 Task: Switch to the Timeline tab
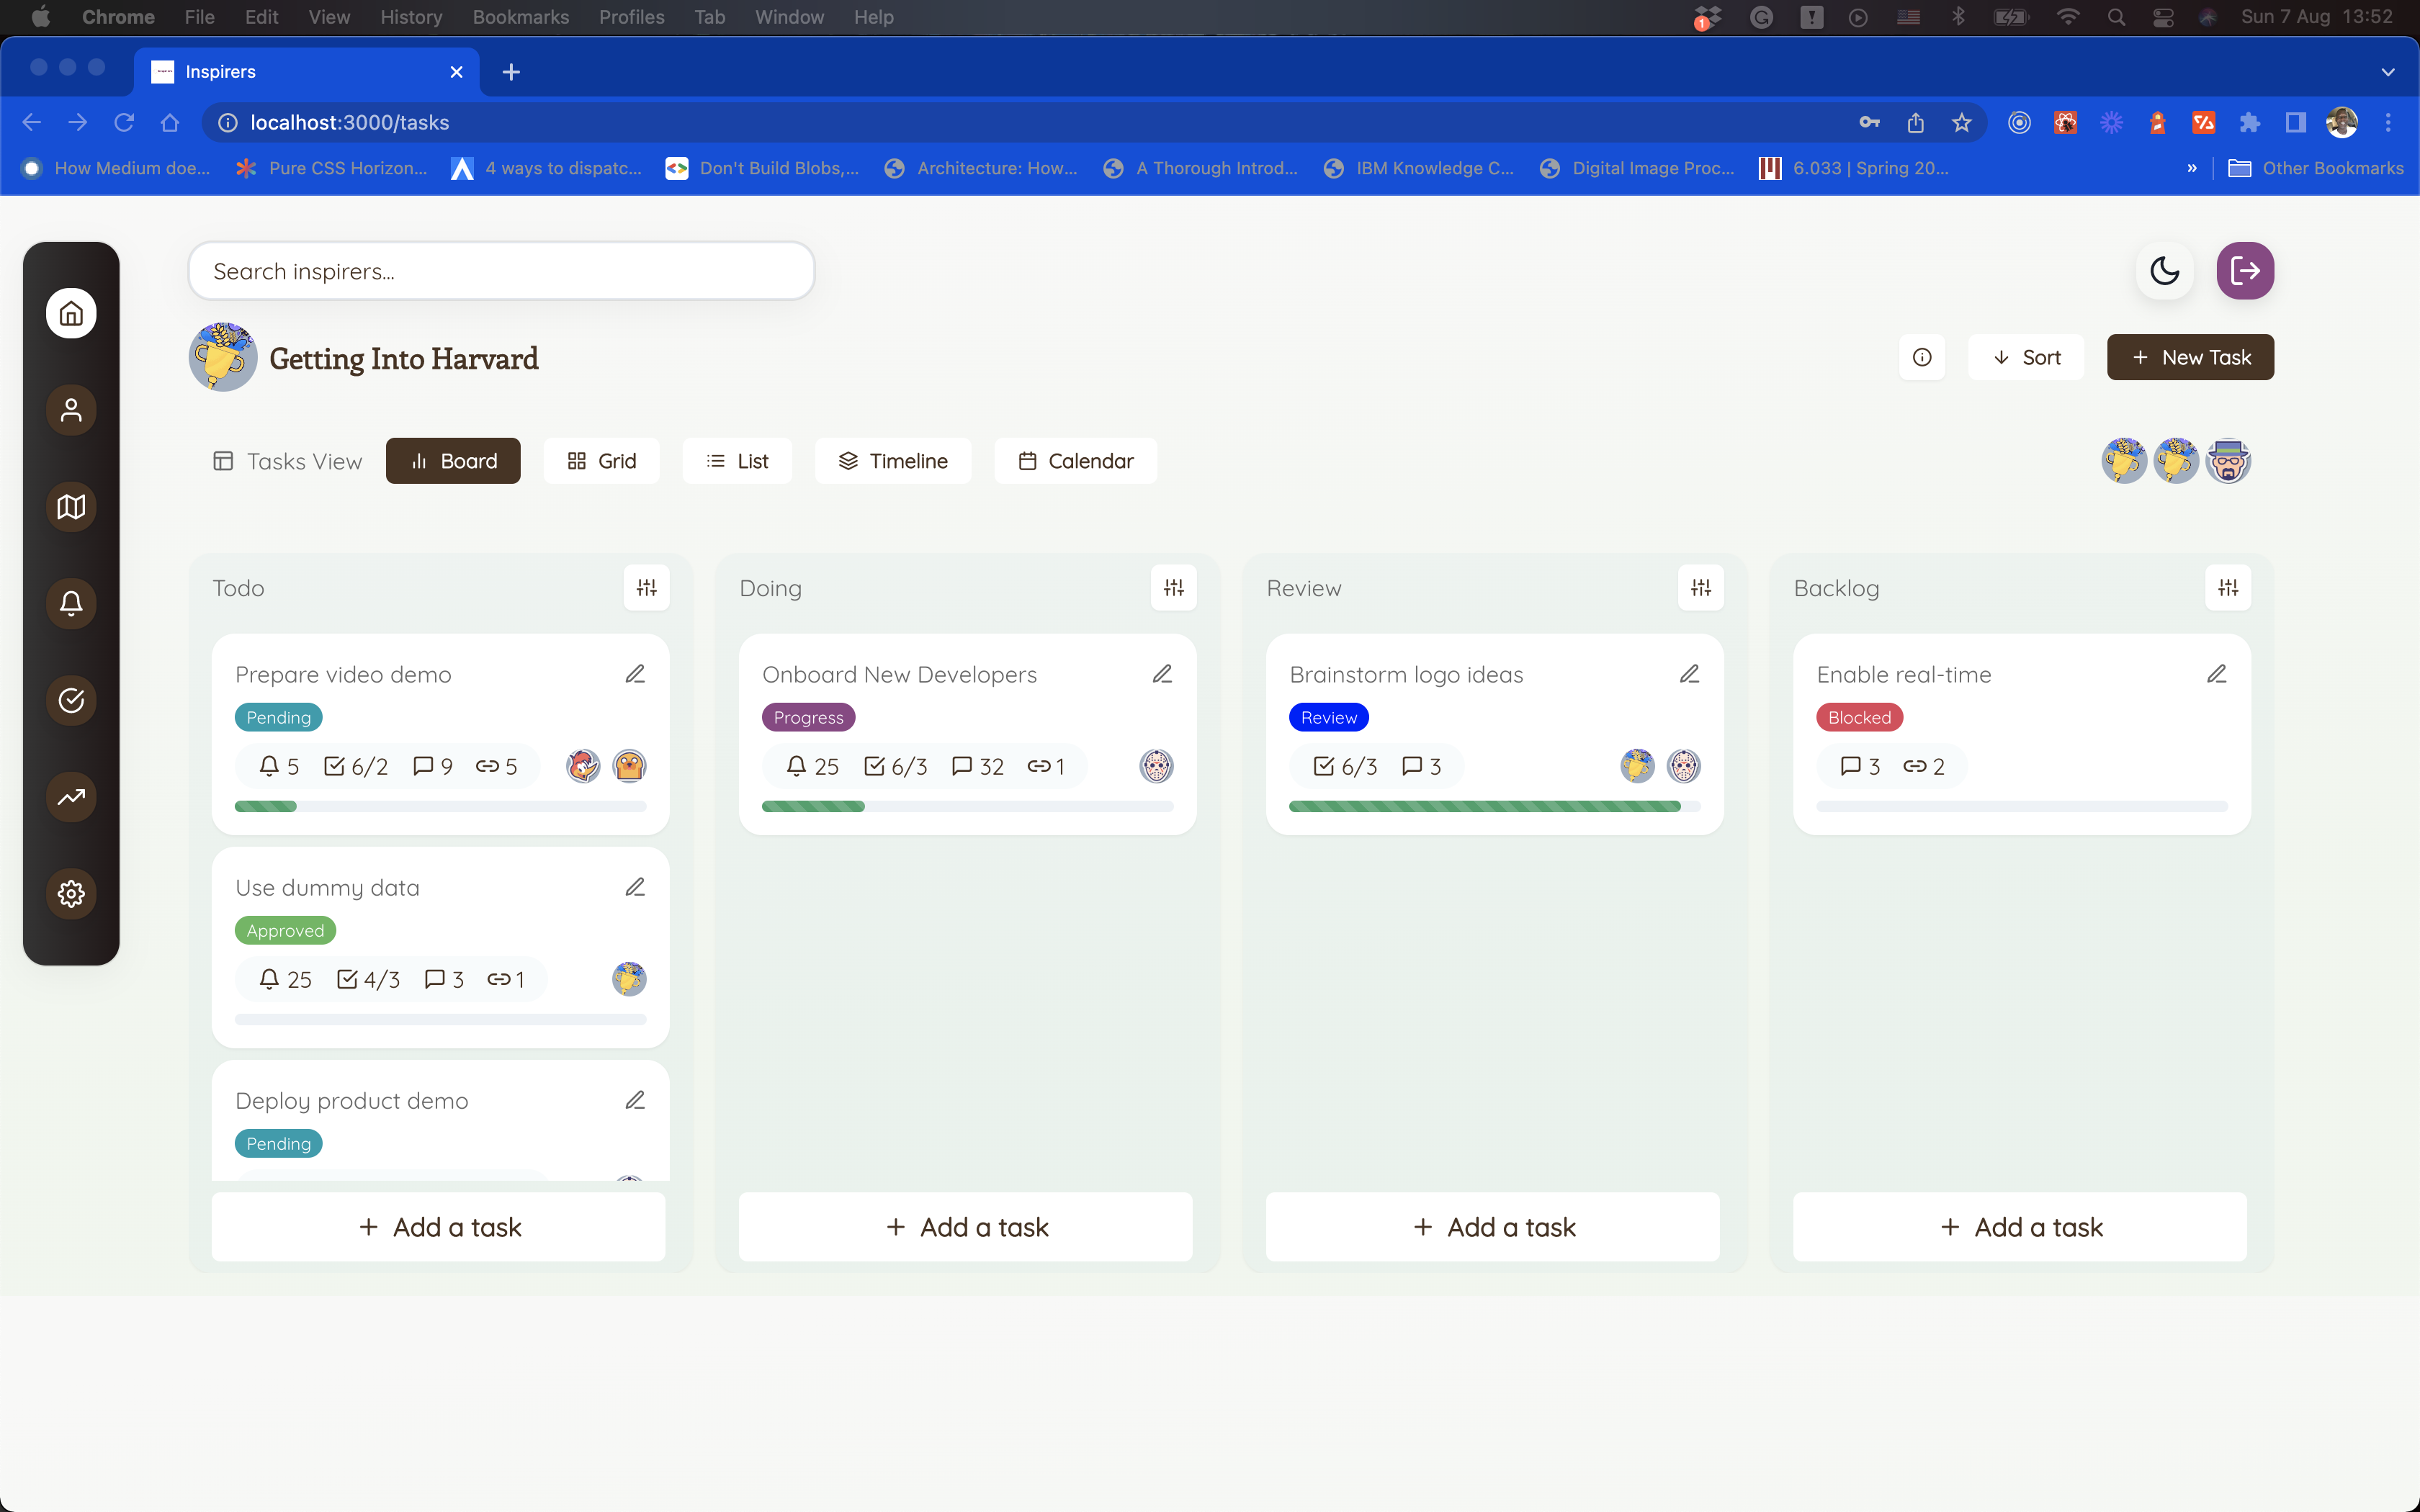(x=892, y=460)
